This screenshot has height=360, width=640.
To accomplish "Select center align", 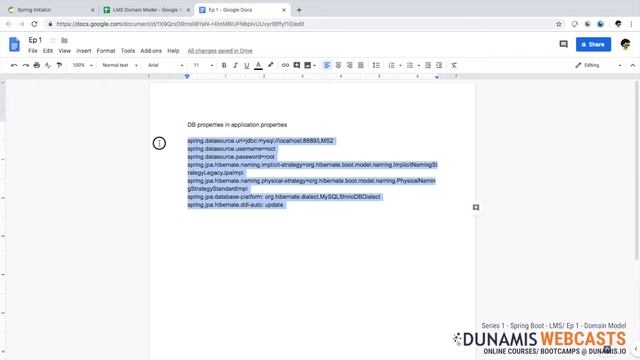I will (x=338, y=65).
